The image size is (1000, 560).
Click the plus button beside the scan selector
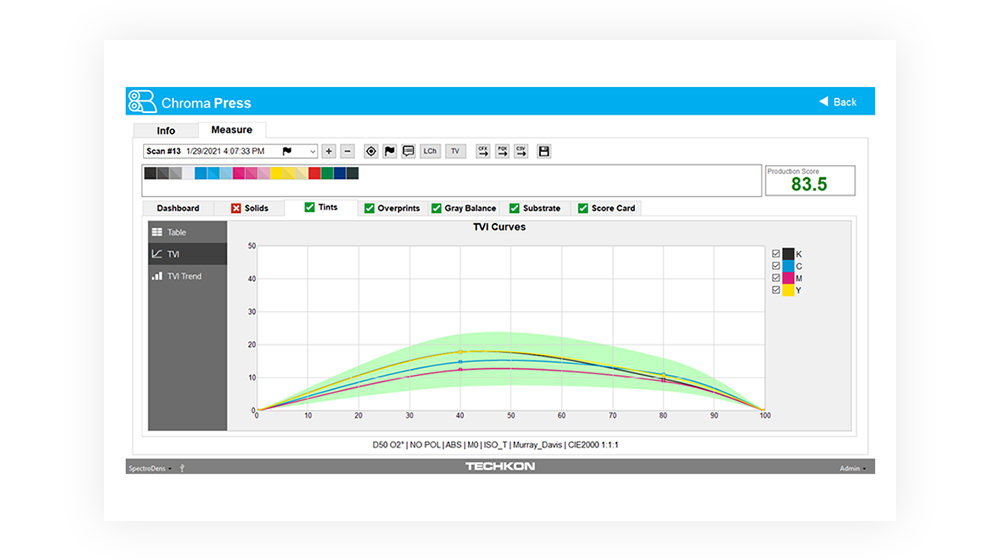(x=329, y=151)
